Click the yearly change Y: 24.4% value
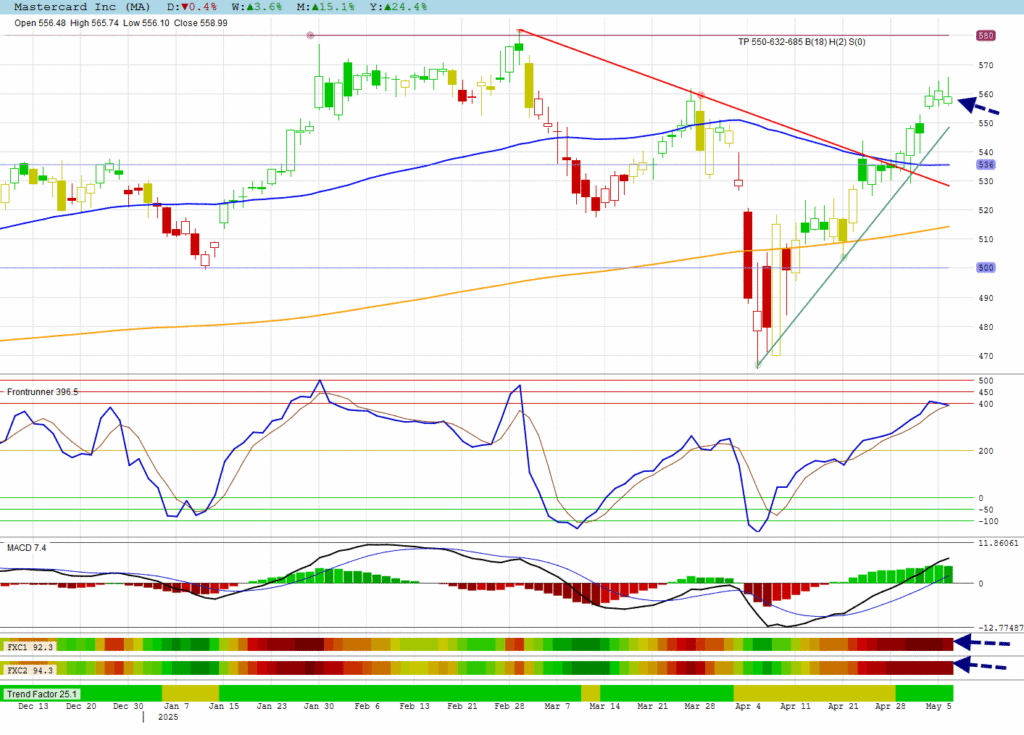 pos(398,7)
